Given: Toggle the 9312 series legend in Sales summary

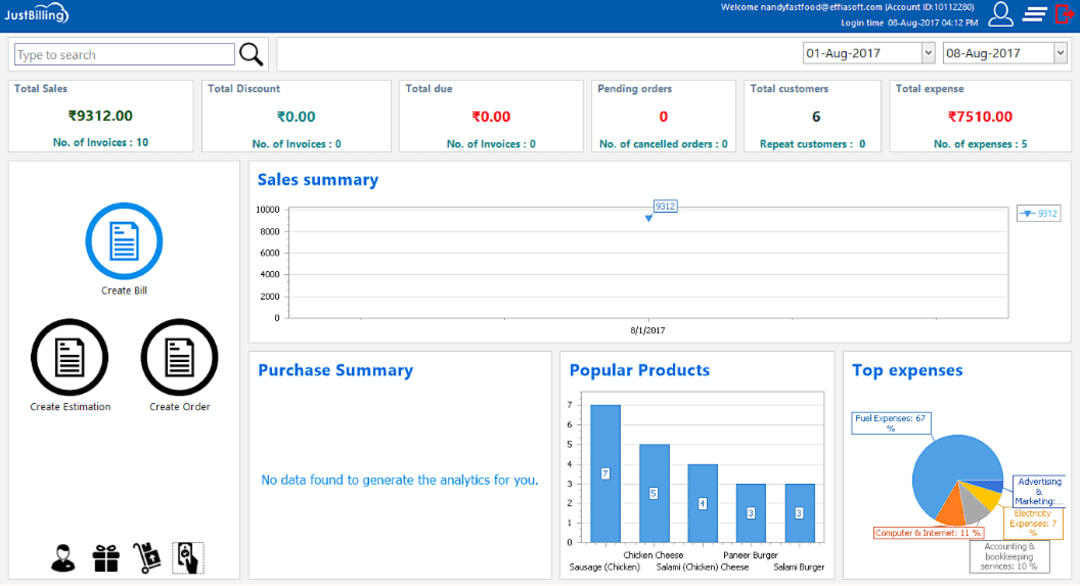Looking at the screenshot, I should click(1037, 212).
